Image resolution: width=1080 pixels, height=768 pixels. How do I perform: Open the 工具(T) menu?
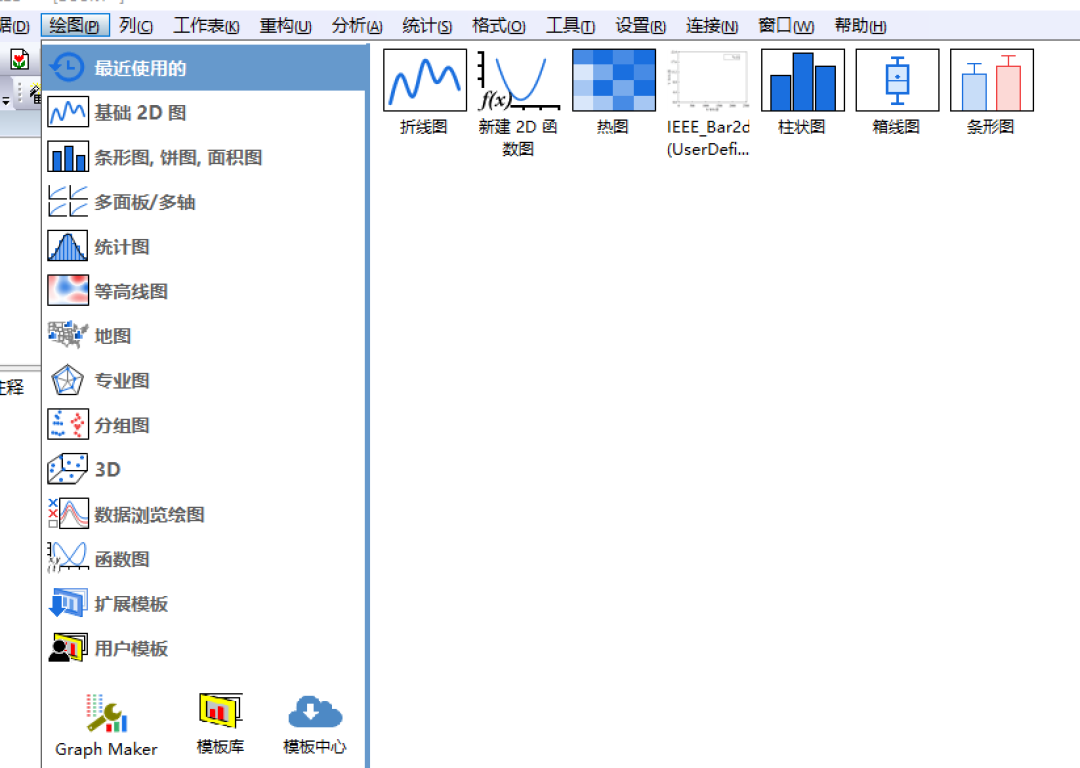(x=570, y=25)
